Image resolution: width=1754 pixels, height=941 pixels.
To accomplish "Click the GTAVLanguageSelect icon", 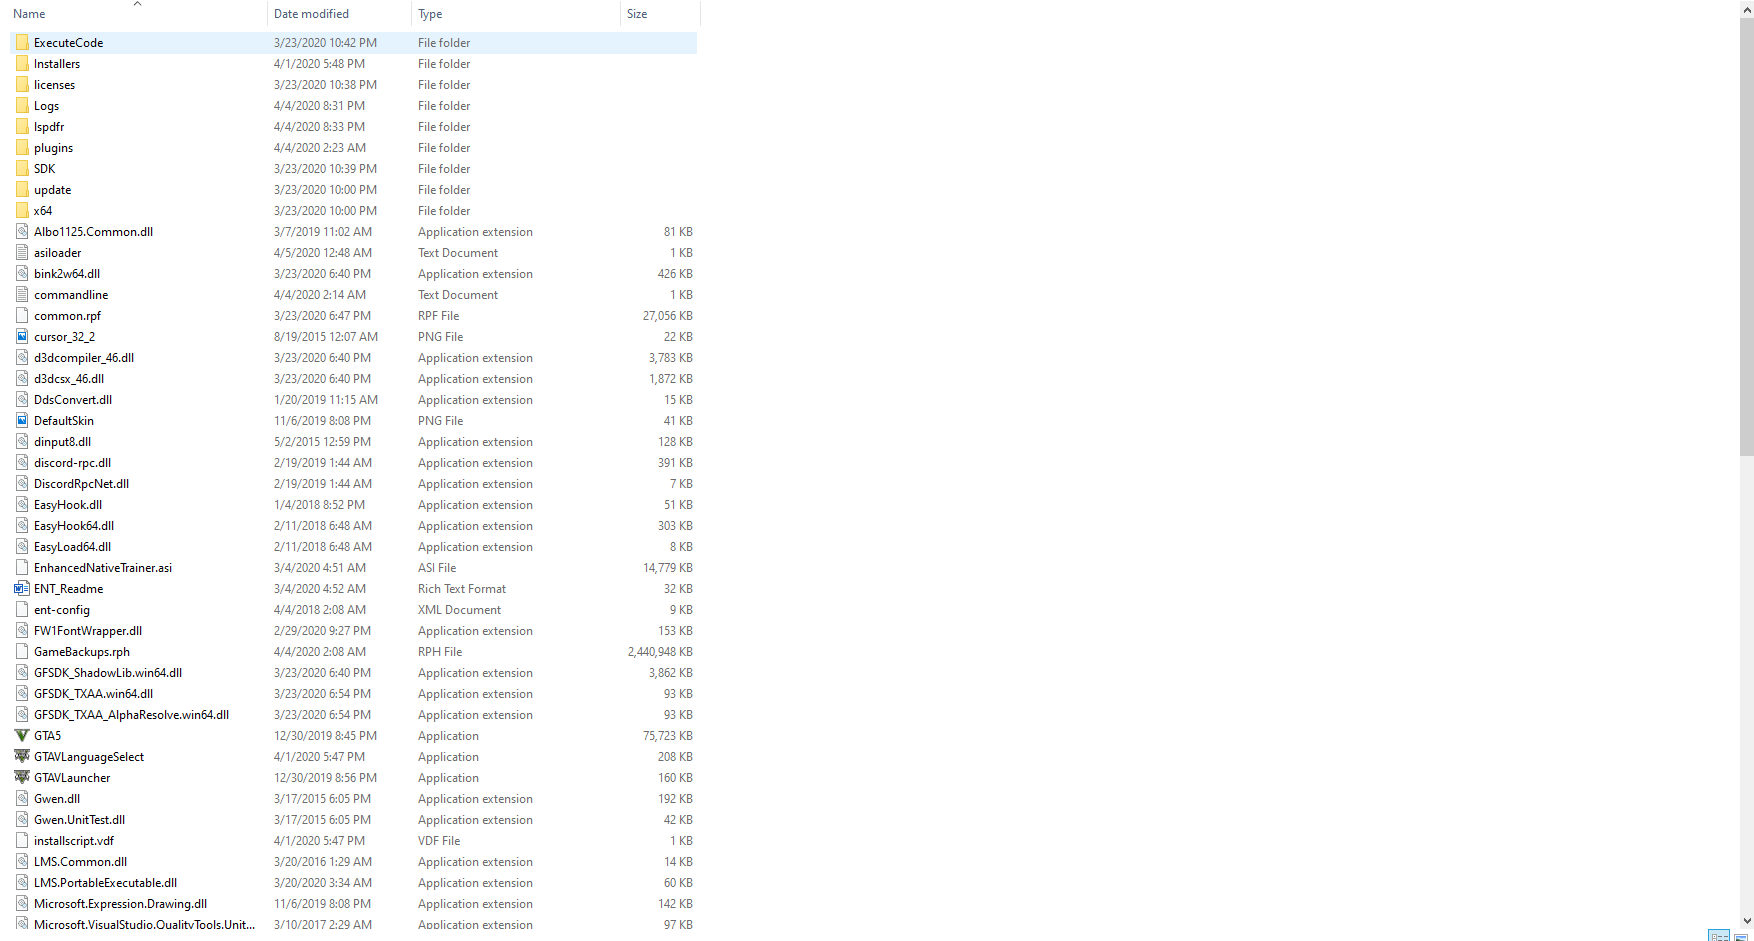I will click(x=22, y=757).
